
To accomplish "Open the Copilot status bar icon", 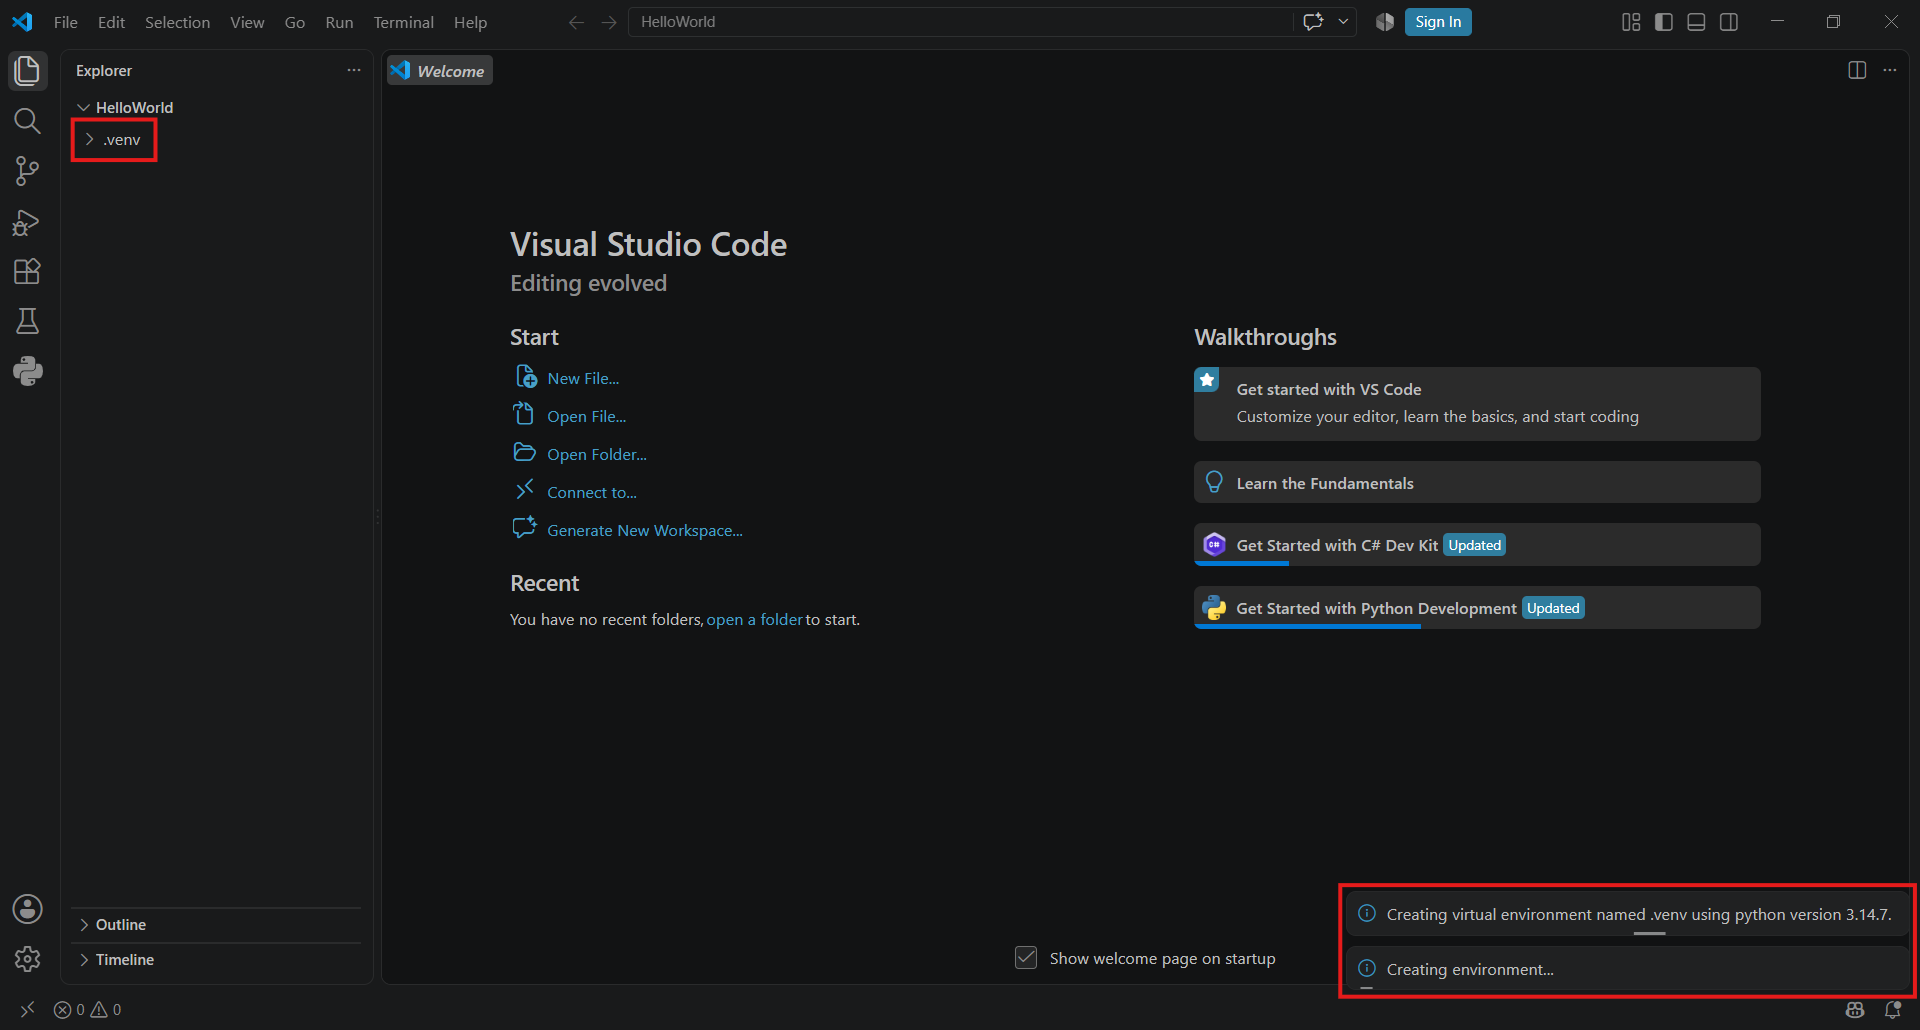I will (1855, 1010).
